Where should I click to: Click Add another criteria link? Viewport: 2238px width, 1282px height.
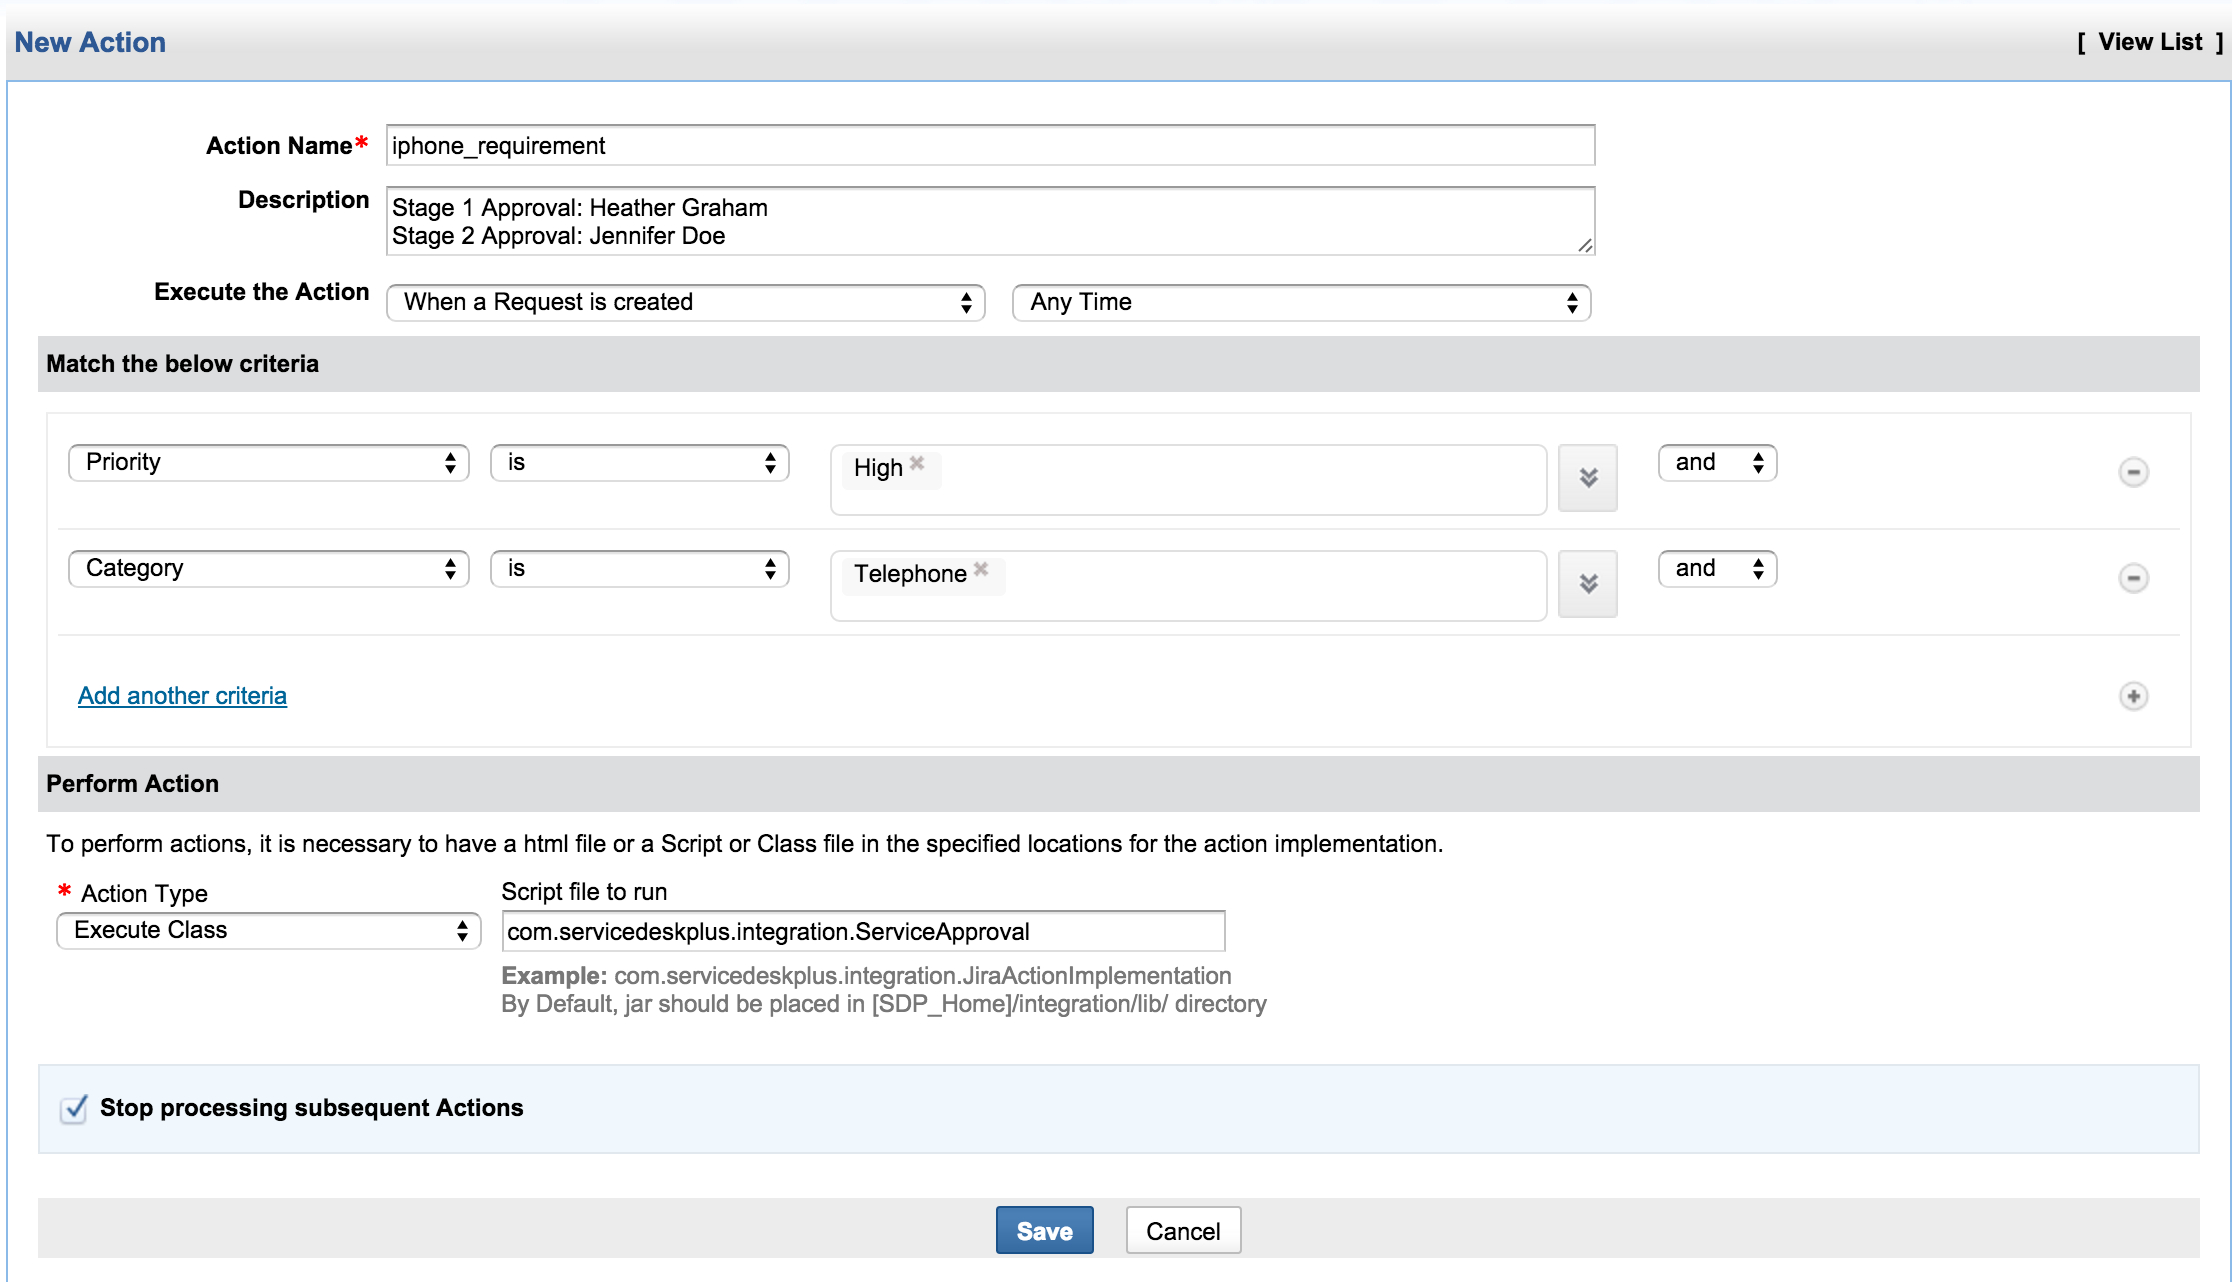pos(182,696)
